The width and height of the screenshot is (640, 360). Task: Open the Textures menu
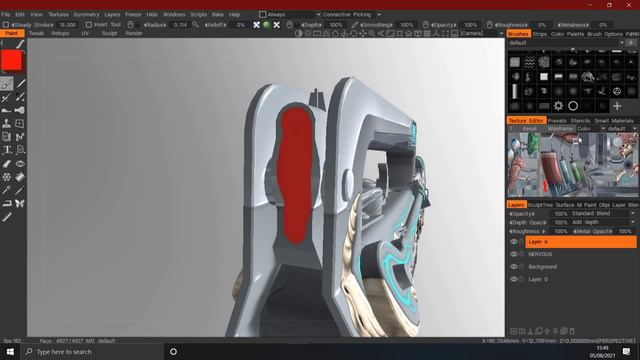(58, 15)
